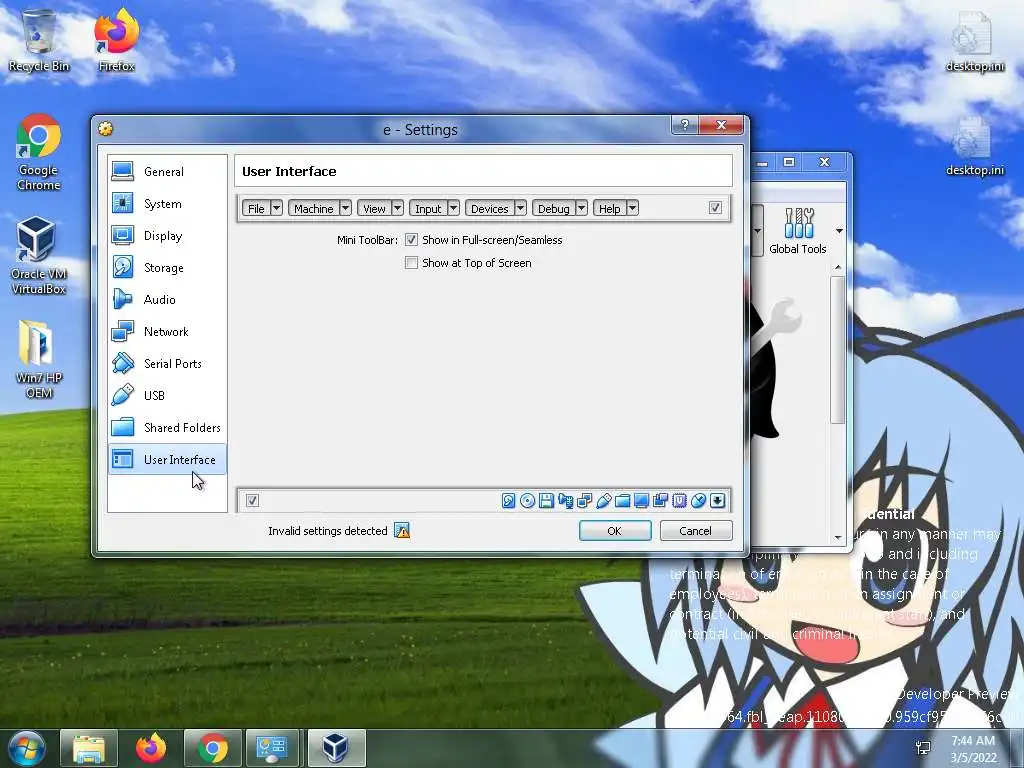Click the CPU features chip indicator icon
This screenshot has width=1024, height=768.
[x=679, y=501]
